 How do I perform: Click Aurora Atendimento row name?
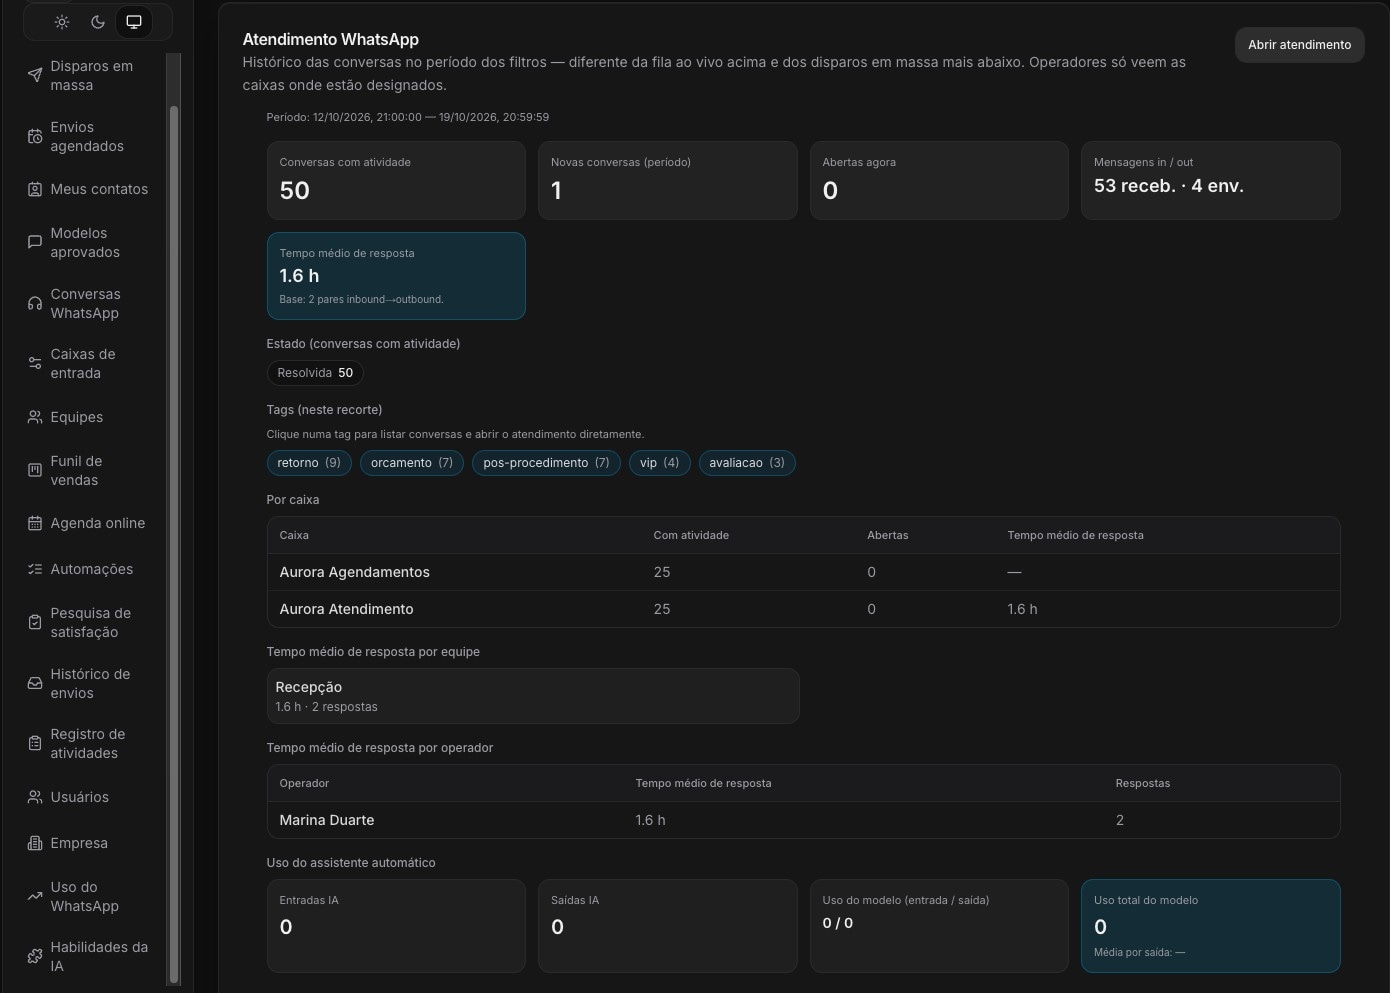[x=347, y=609]
